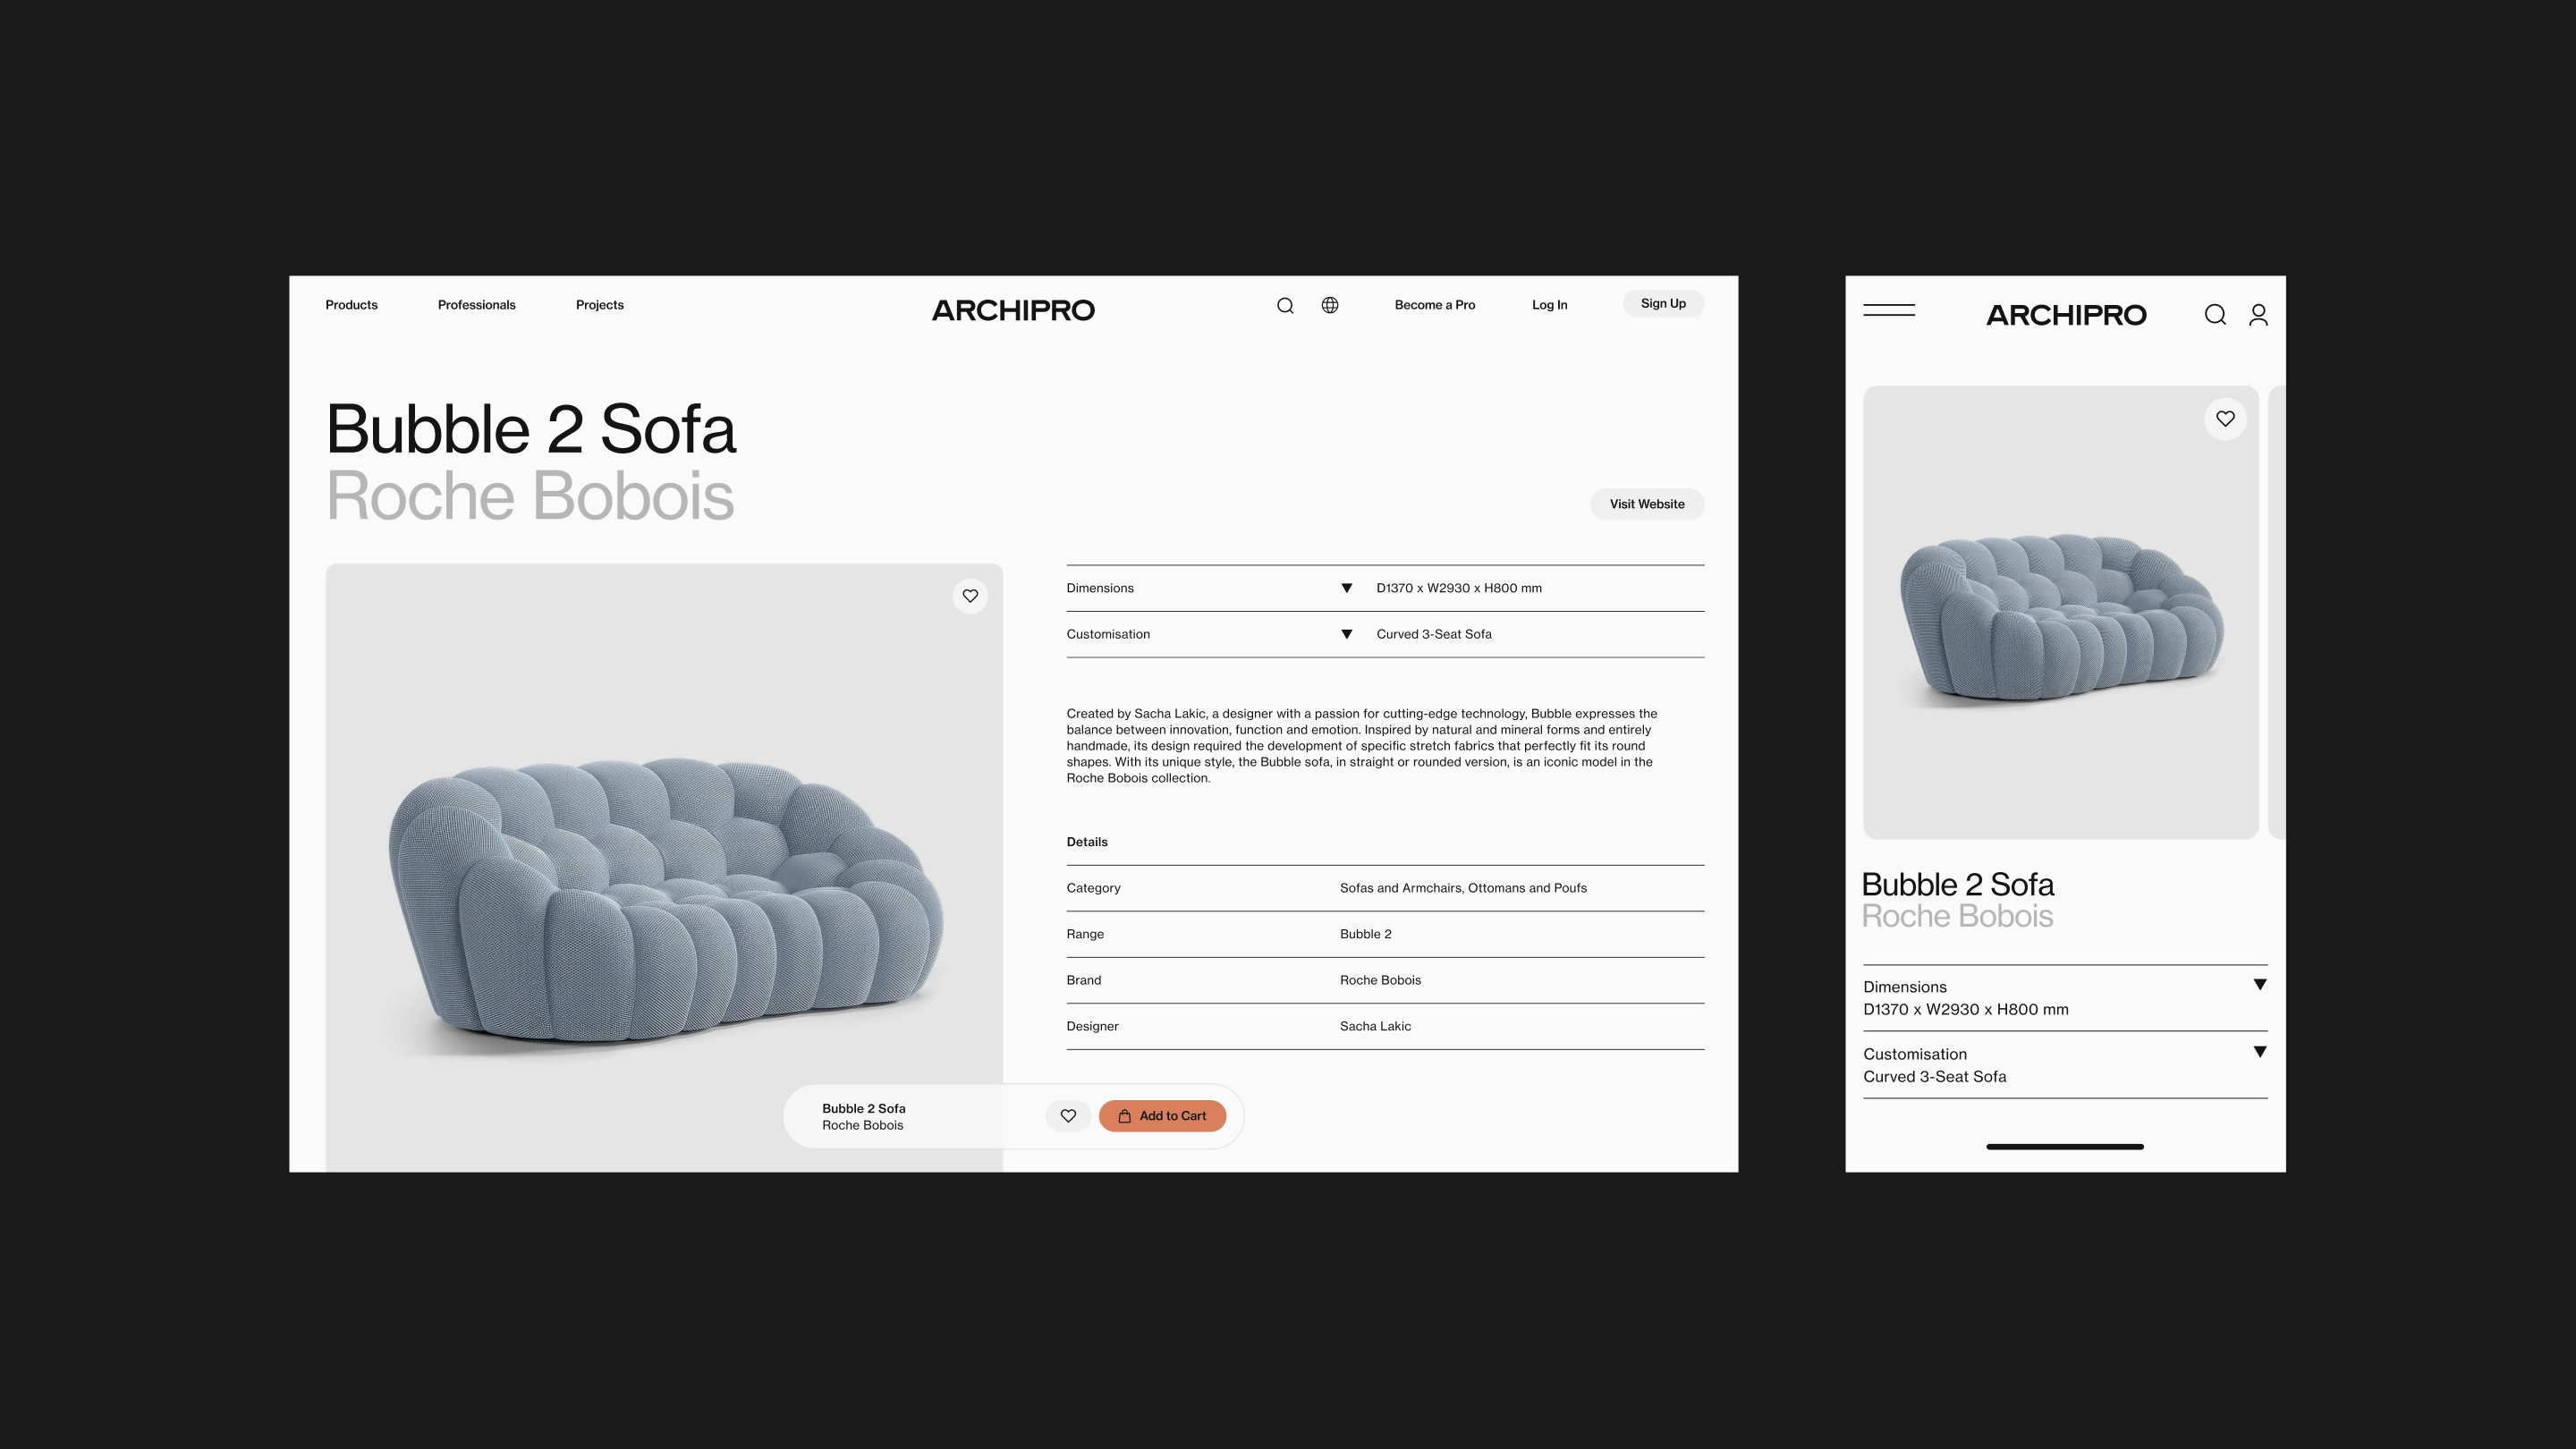The image size is (2576, 1449).
Task: Open the mobile hamburger menu
Action: 1889,310
